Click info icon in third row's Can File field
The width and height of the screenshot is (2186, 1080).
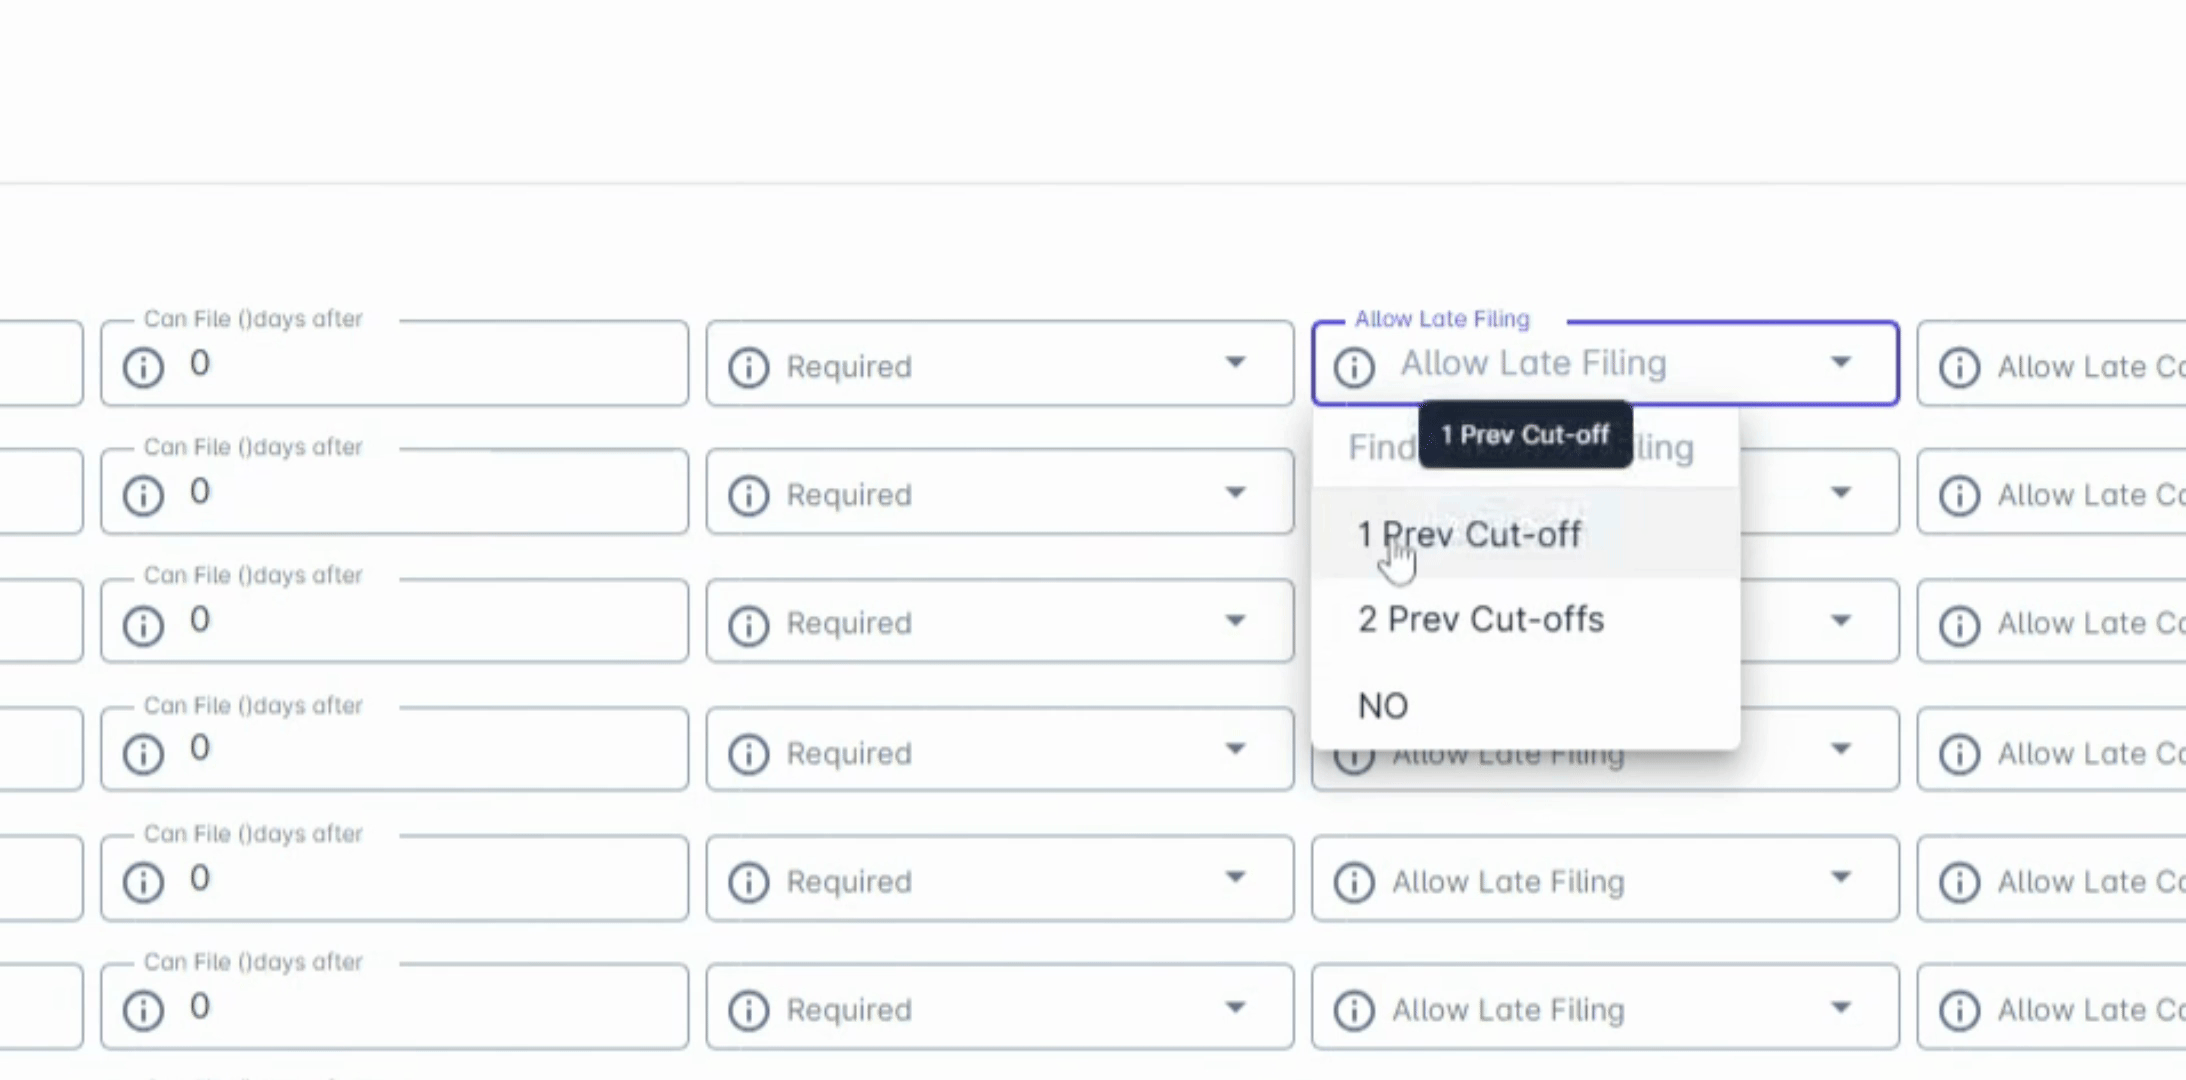143,625
